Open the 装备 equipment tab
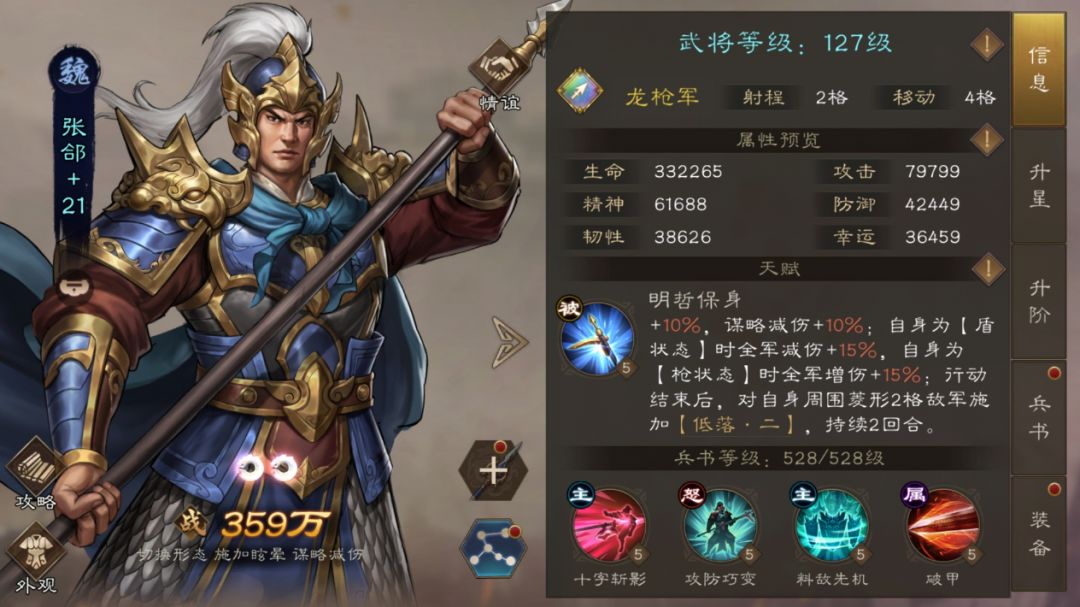The width and height of the screenshot is (1080, 607). pyautogui.click(x=1039, y=533)
